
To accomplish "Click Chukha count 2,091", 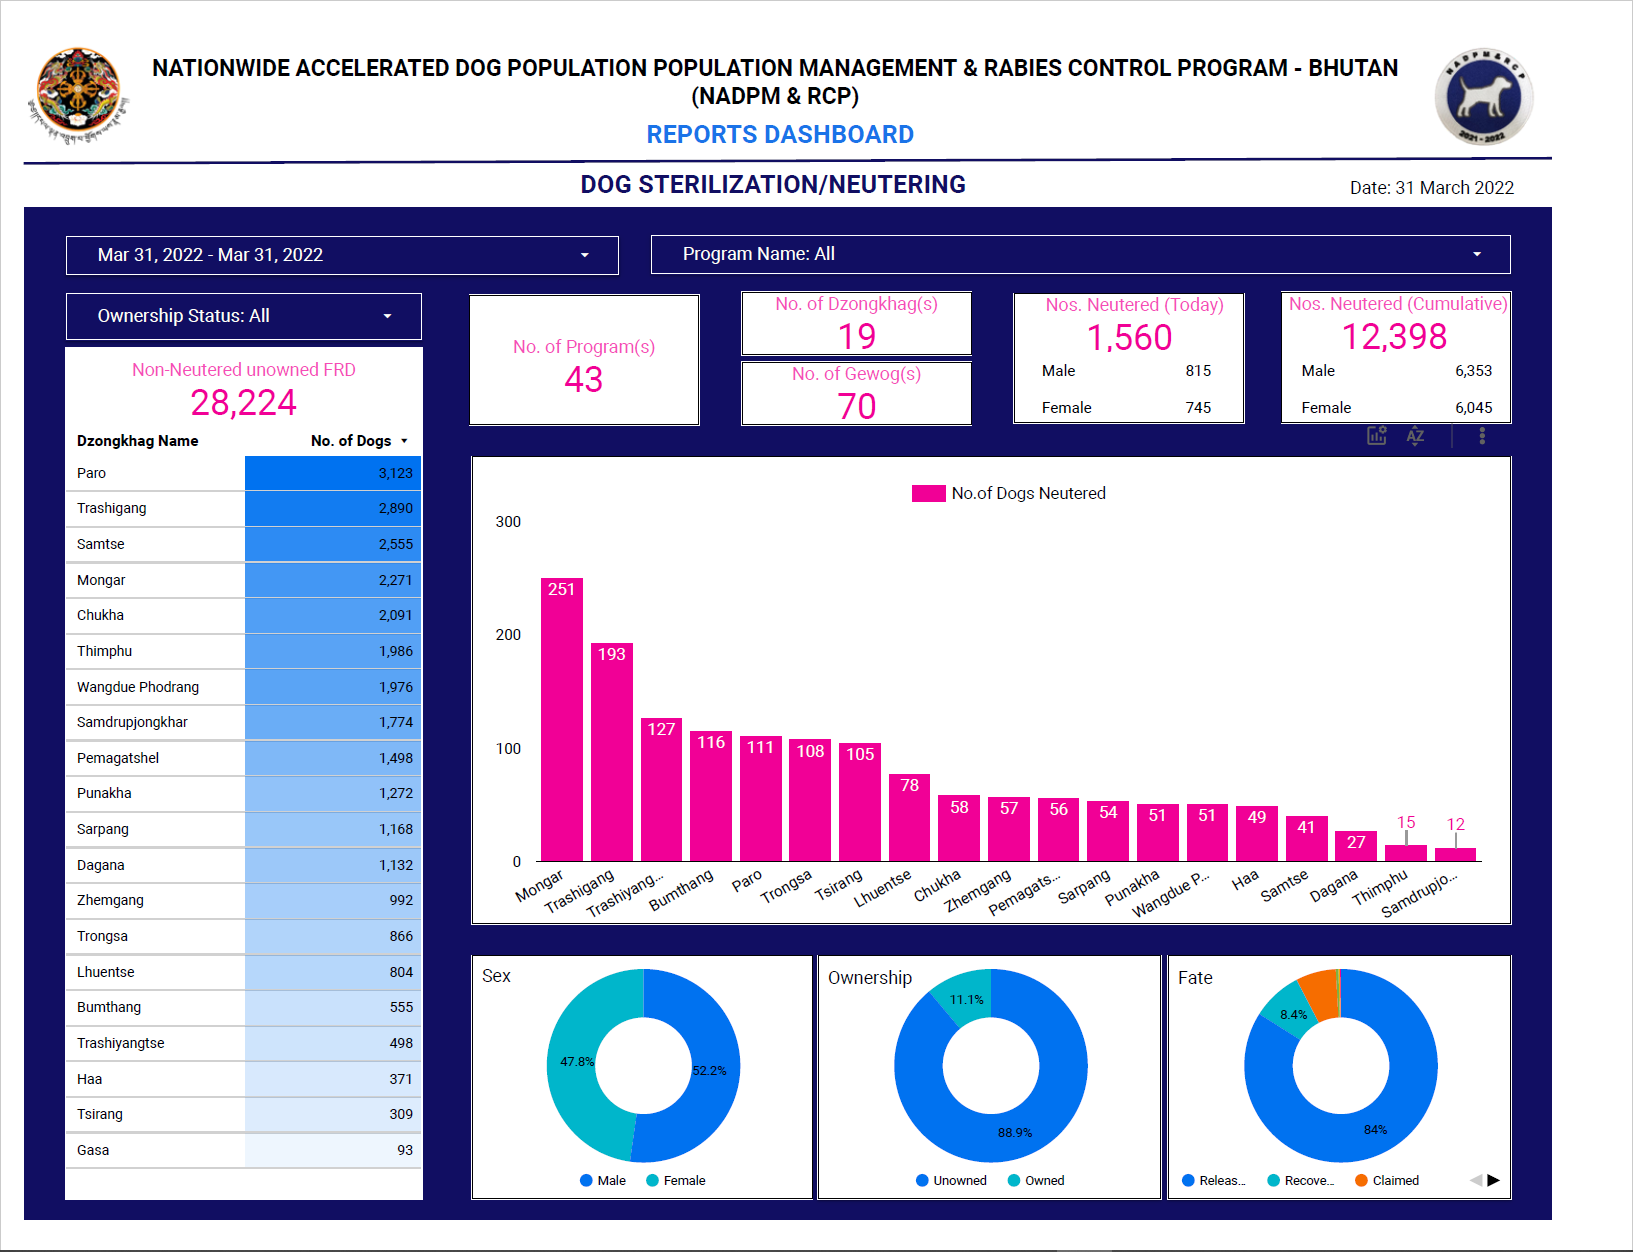I will click(396, 615).
